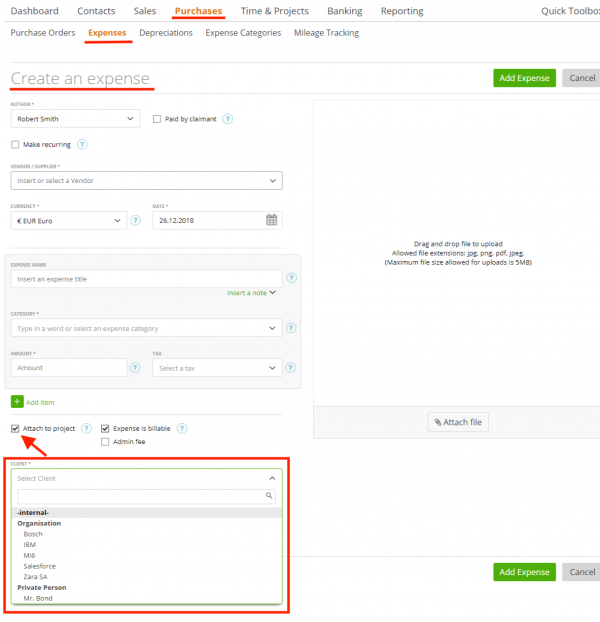Image resolution: width=600 pixels, height=622 pixels.
Task: Click the date field showing 26.12.2018
Action: point(217,220)
